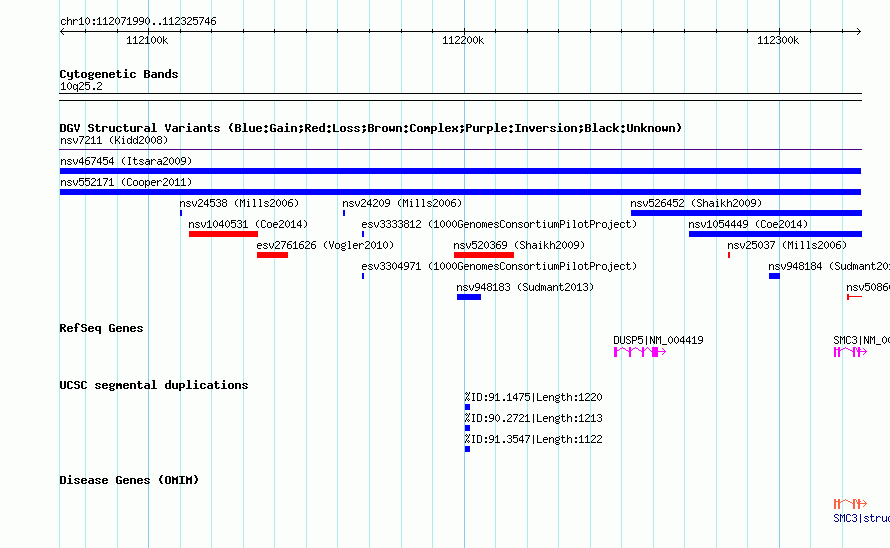Click the nsv520369 (Shaikh2009) red loss bar
The width and height of the screenshot is (890, 548).
(x=484, y=255)
